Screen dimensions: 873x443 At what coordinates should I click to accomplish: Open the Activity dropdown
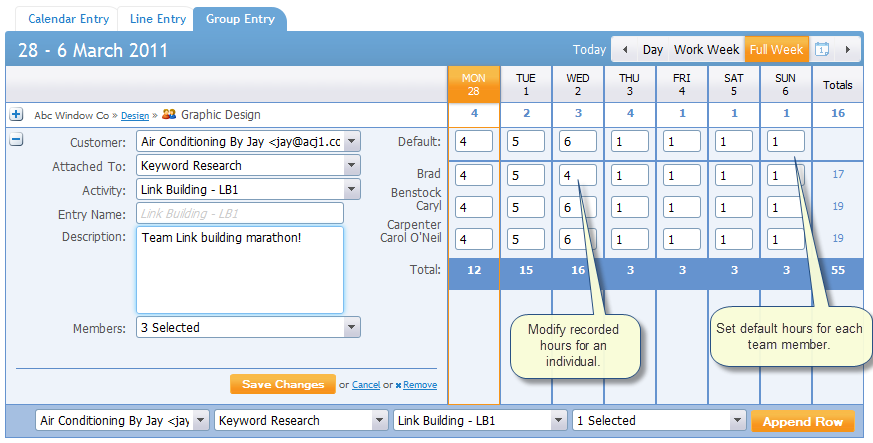tap(350, 189)
